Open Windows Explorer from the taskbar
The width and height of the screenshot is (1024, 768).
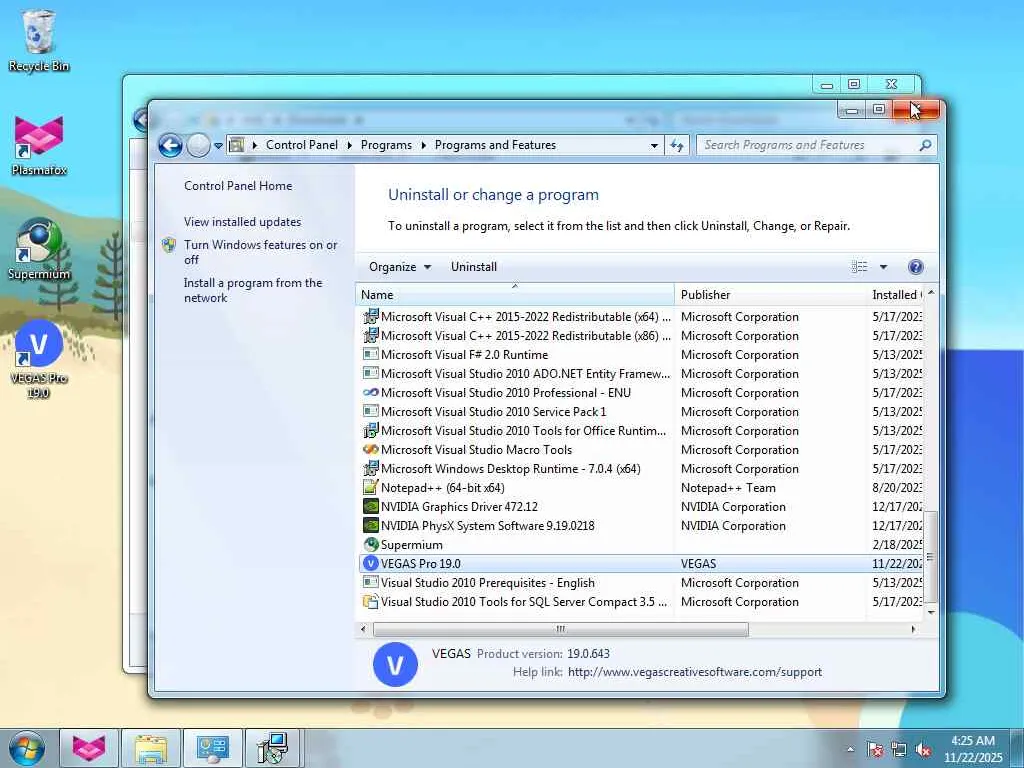151,748
